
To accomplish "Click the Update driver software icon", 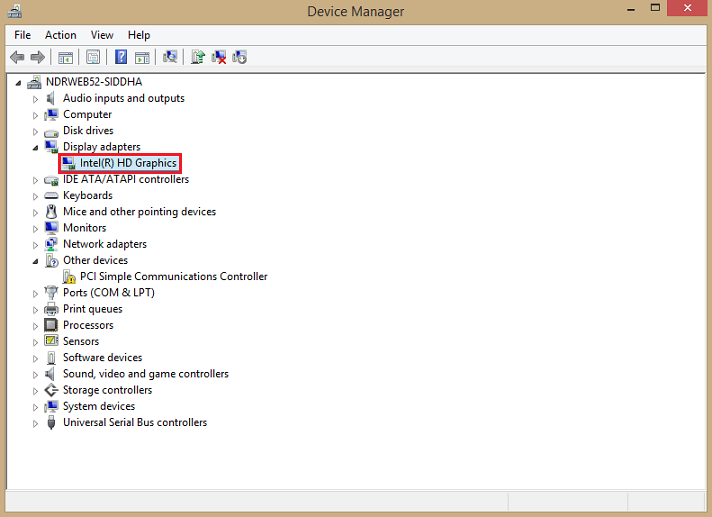I will (x=198, y=57).
